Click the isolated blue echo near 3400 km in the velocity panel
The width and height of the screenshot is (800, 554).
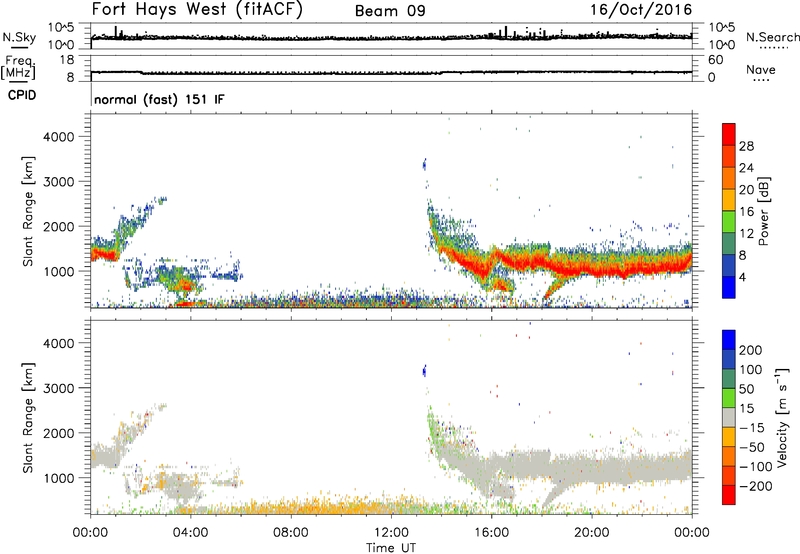424,371
